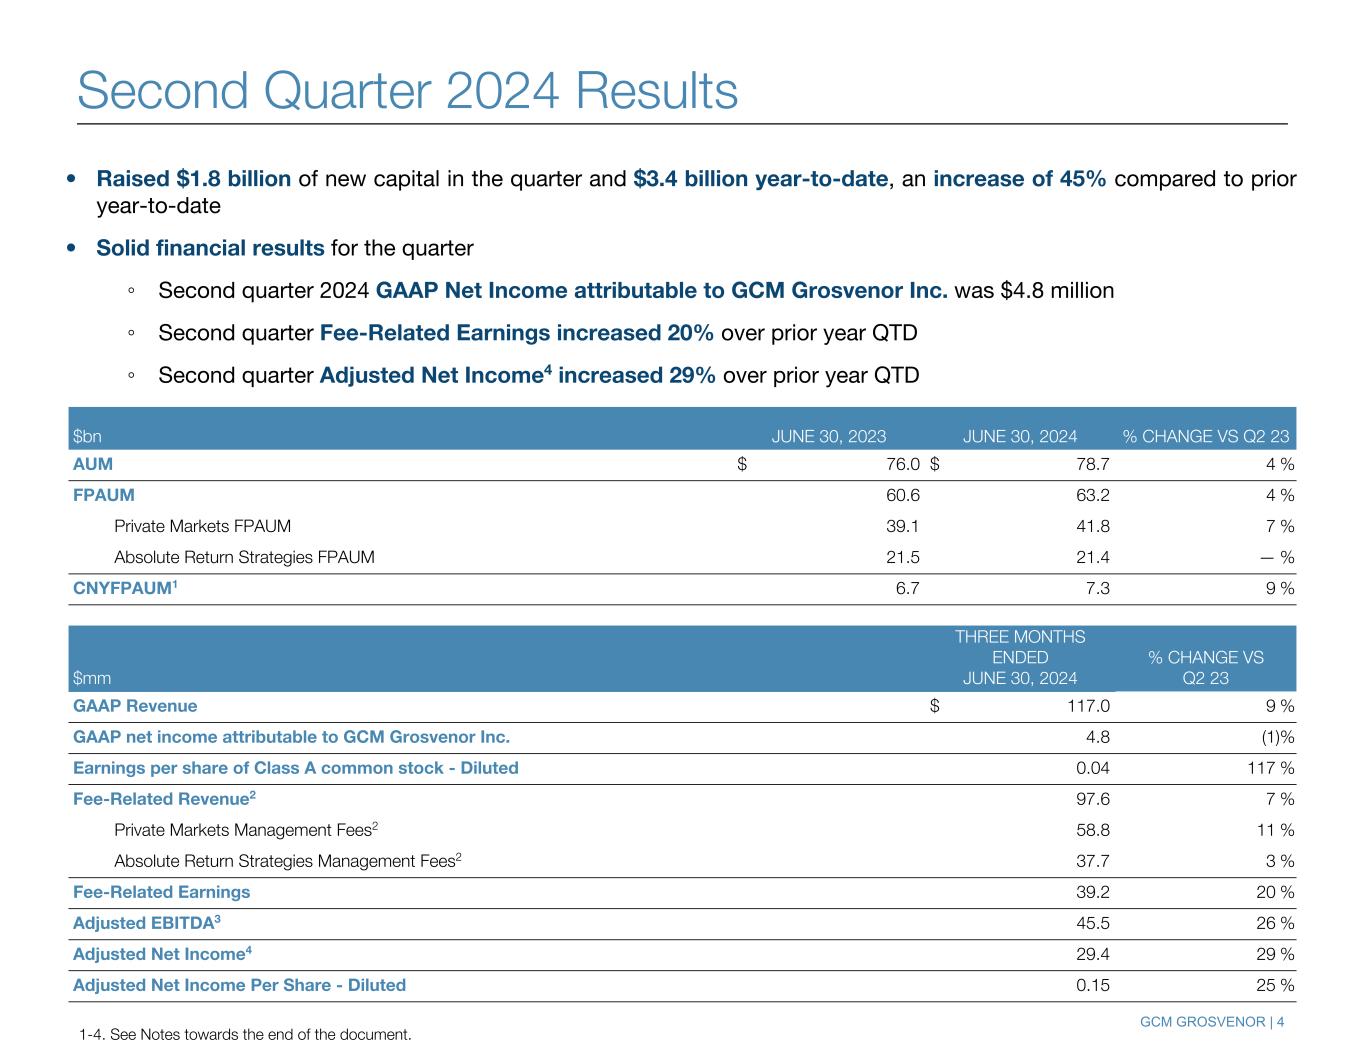Select the GAAP Revenue row label
1365x1055 pixels.
coord(135,706)
